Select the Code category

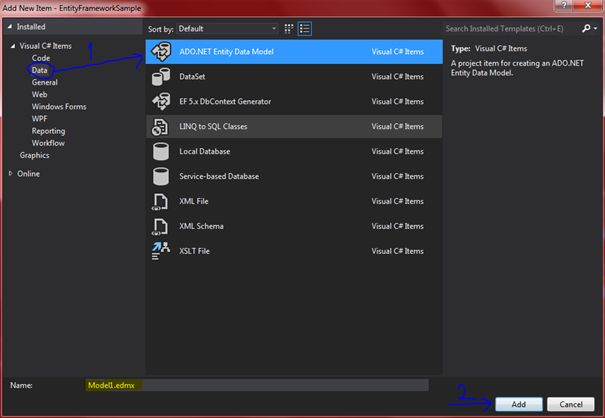click(41, 58)
